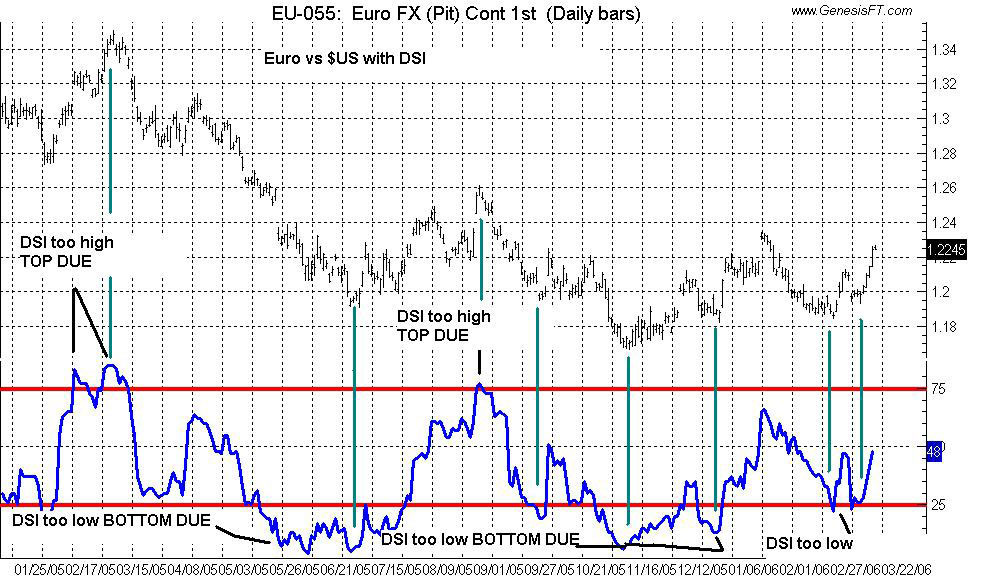
Task: Click the 1.34 price axis label
Action: click(943, 50)
